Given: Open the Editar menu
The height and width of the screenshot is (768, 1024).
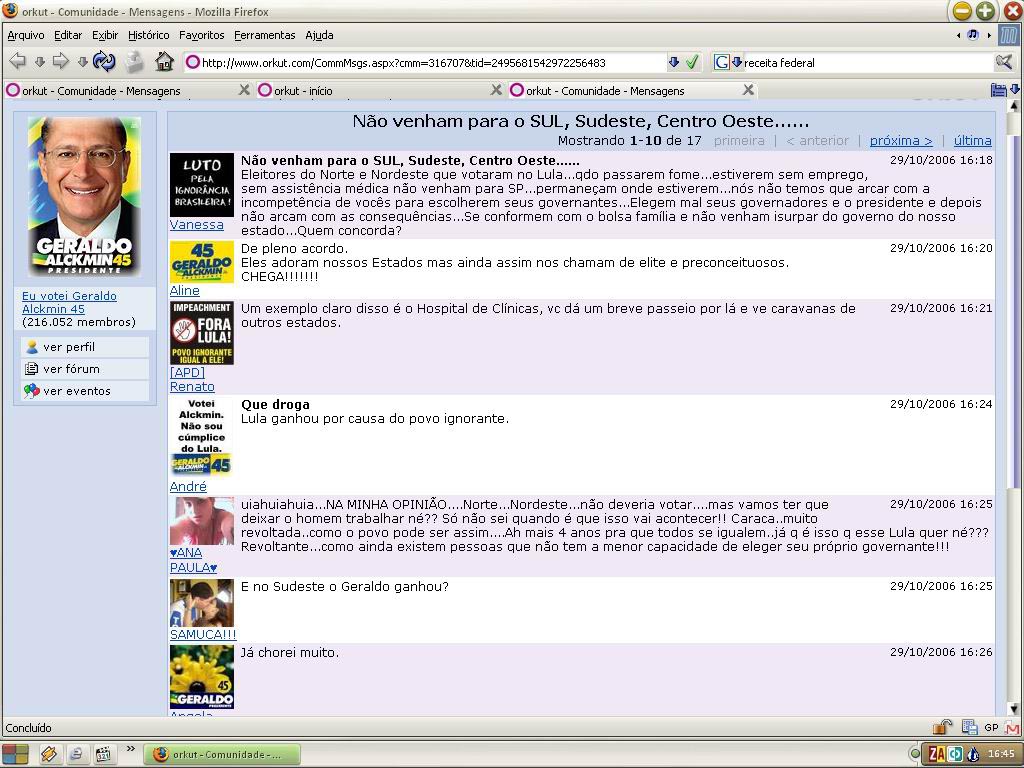Looking at the screenshot, I should (68, 35).
